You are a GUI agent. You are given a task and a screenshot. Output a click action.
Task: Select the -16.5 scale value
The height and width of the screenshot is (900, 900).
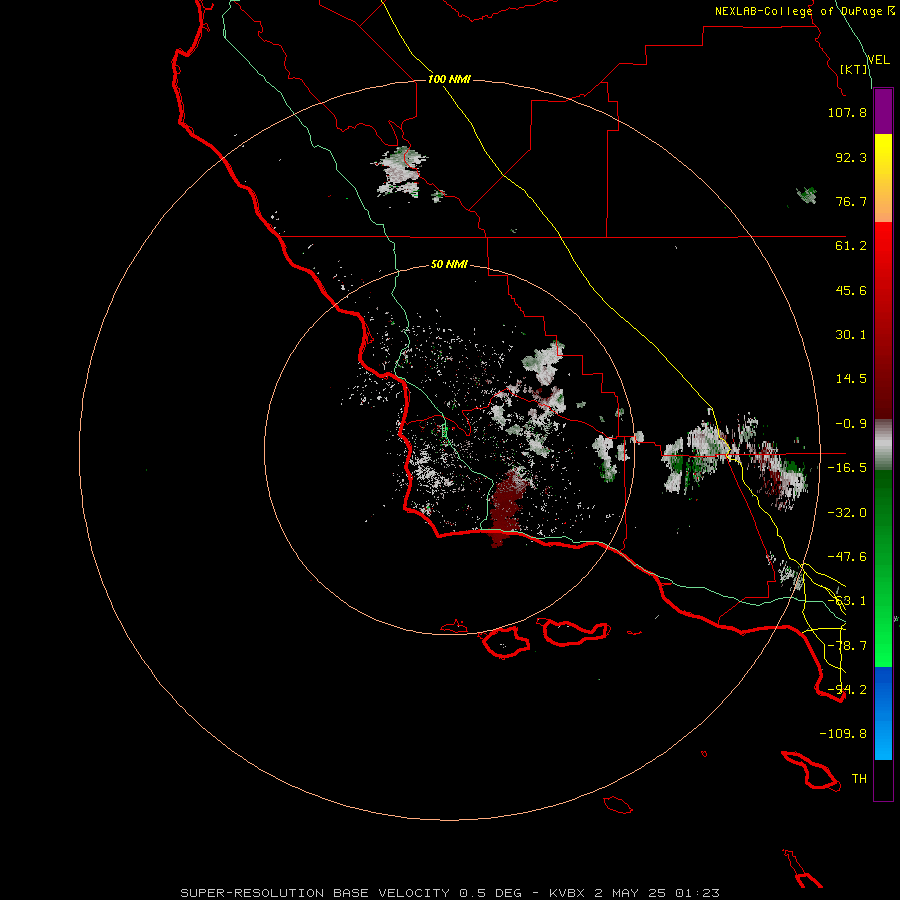pos(847,468)
